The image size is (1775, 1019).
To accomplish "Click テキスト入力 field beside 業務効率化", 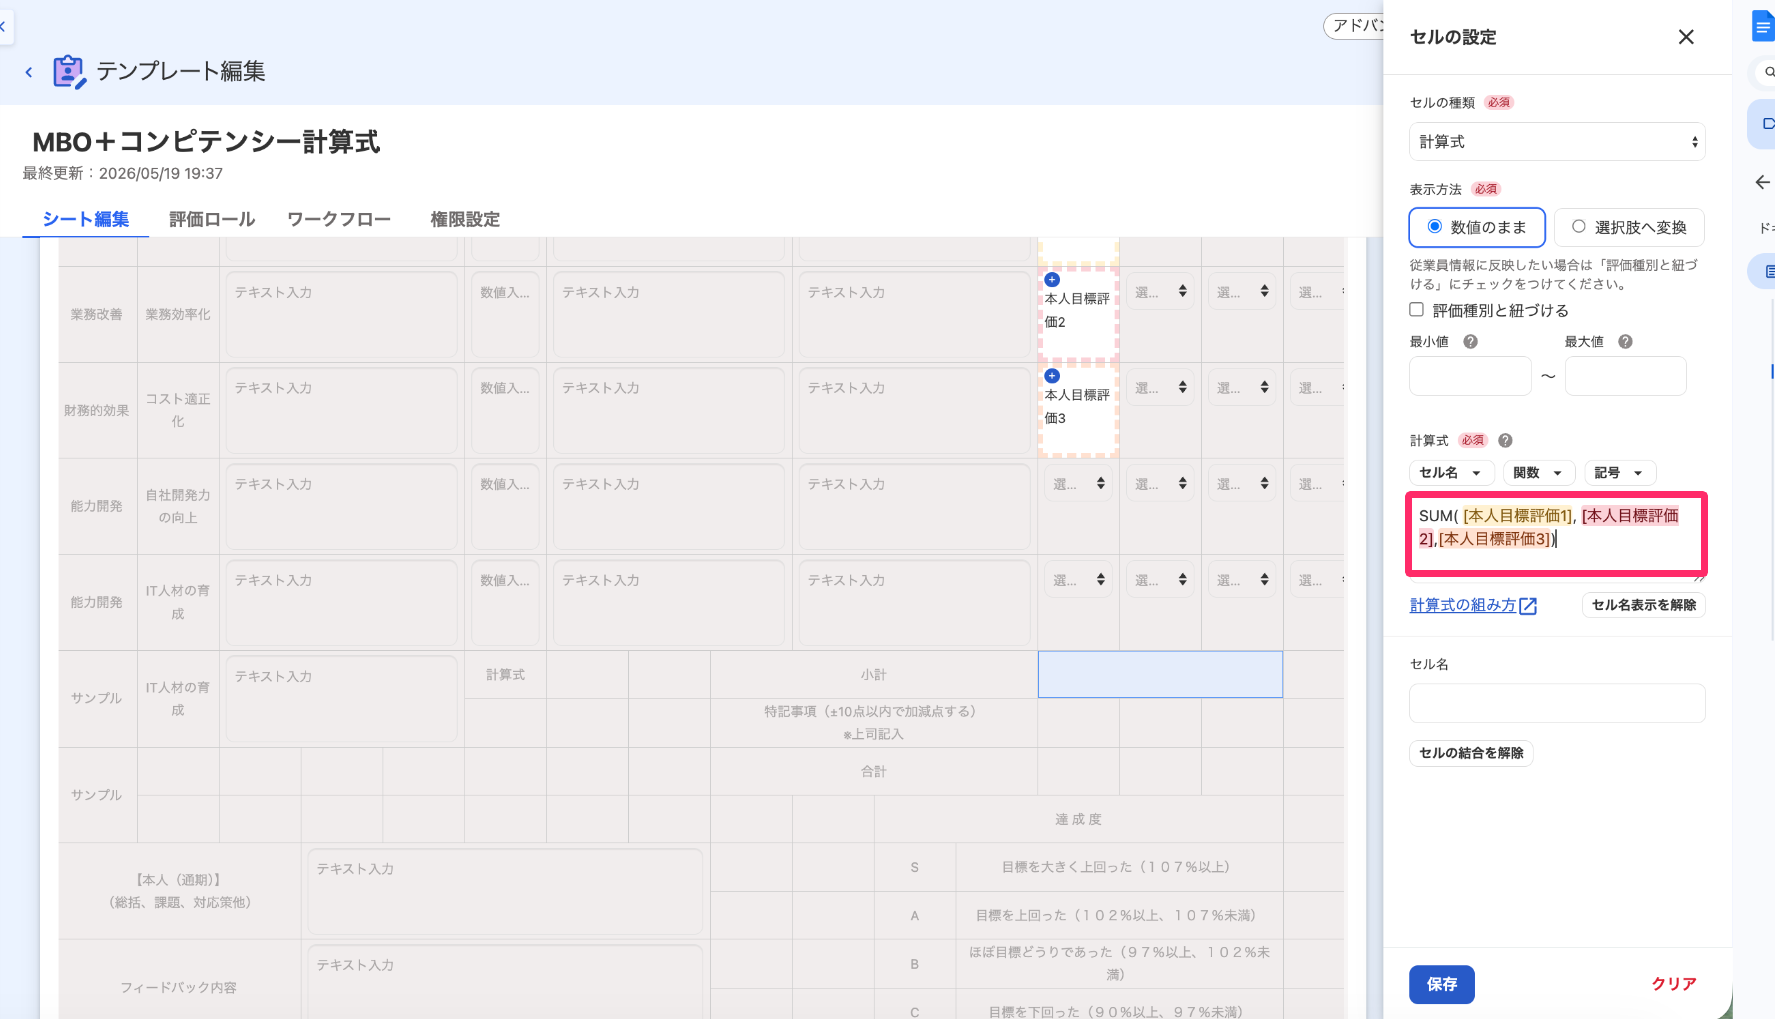I will [342, 314].
